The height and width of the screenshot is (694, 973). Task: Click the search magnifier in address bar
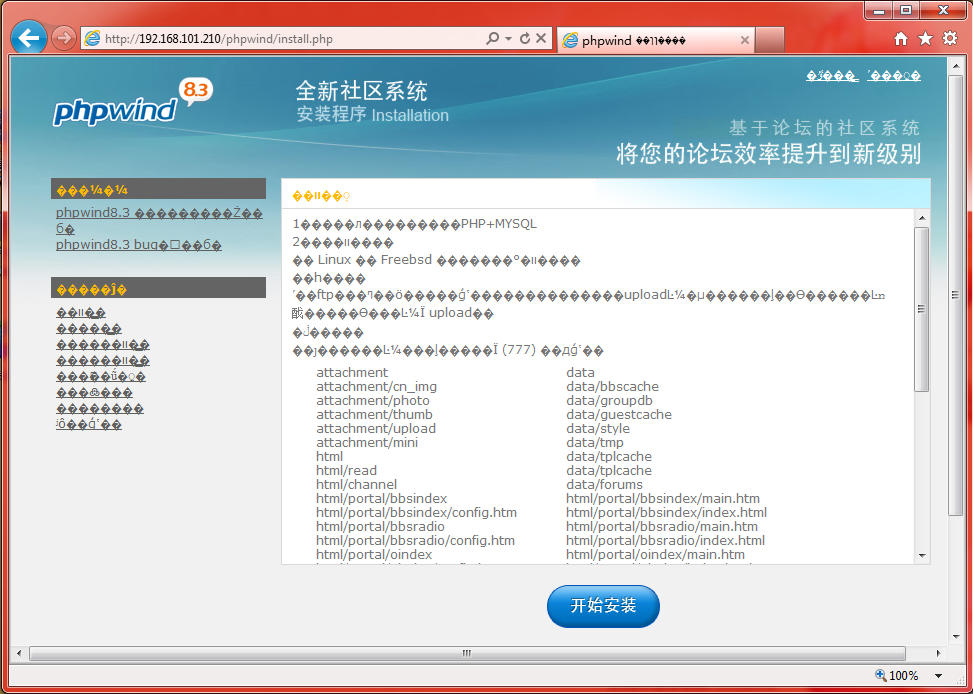(493, 38)
